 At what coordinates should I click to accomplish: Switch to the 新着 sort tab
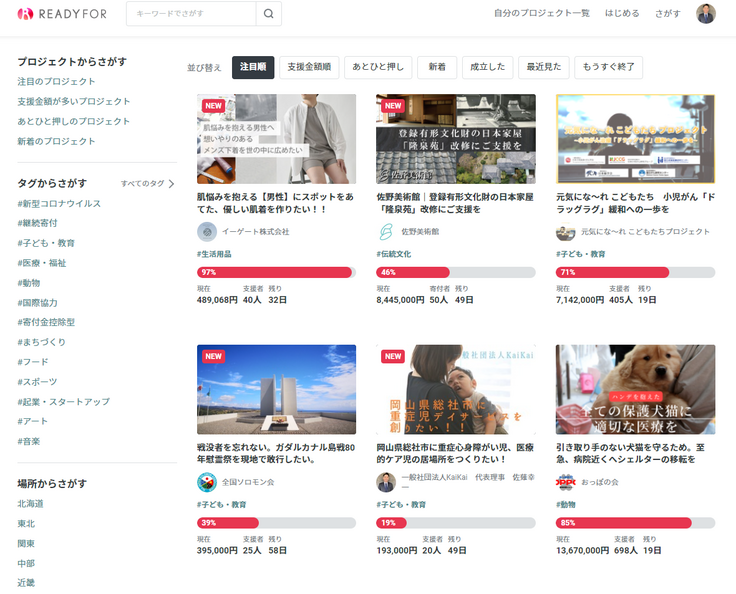437,67
